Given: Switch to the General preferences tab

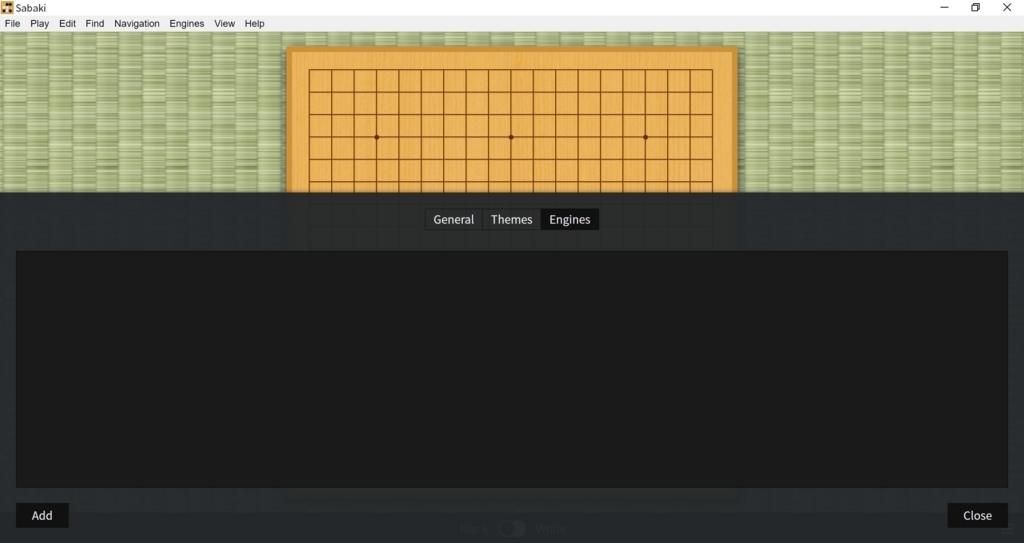Looking at the screenshot, I should point(453,220).
